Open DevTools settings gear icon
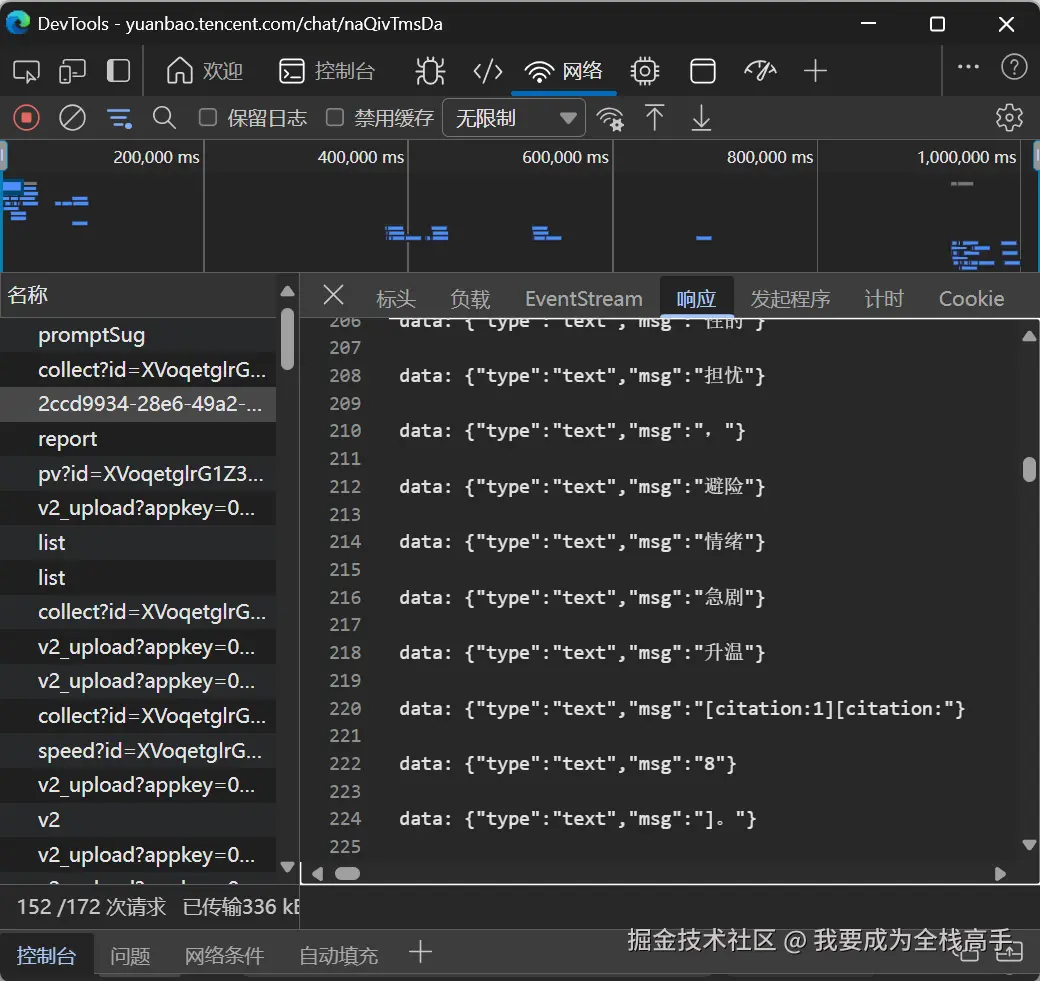This screenshot has height=981, width=1040. [x=1009, y=118]
